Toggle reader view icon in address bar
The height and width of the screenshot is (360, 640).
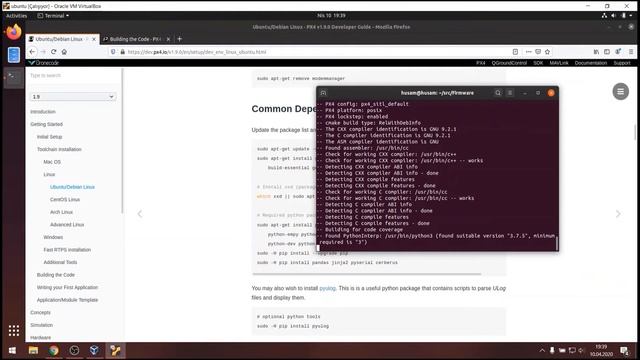pyautogui.click(x=515, y=52)
